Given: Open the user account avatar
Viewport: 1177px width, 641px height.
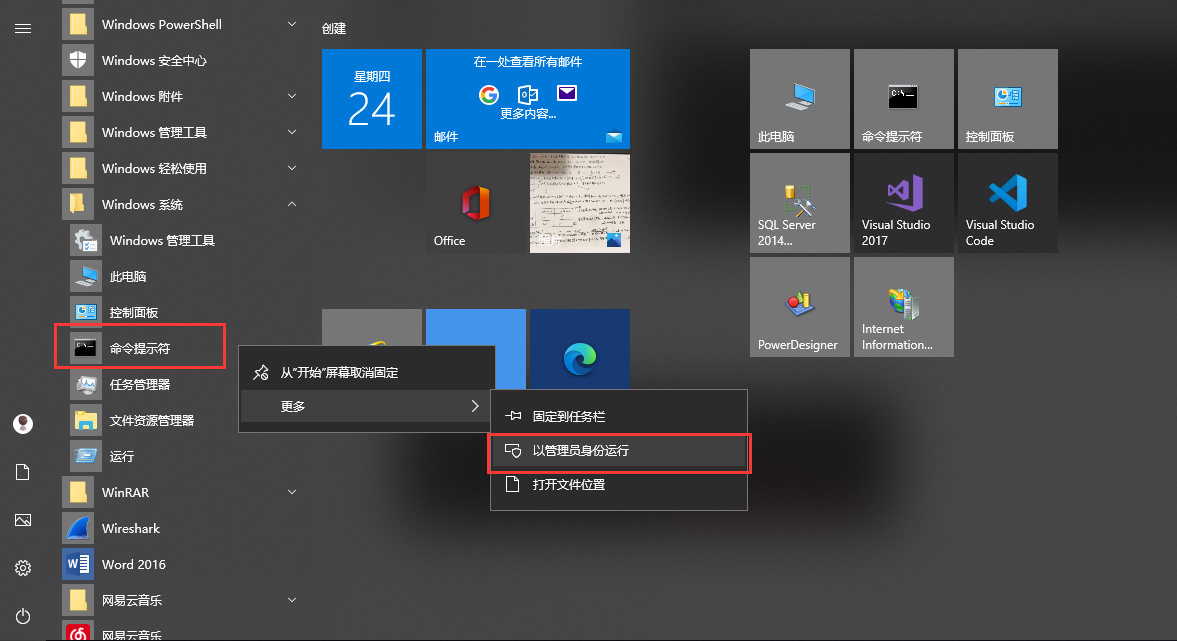Looking at the screenshot, I should (x=23, y=424).
